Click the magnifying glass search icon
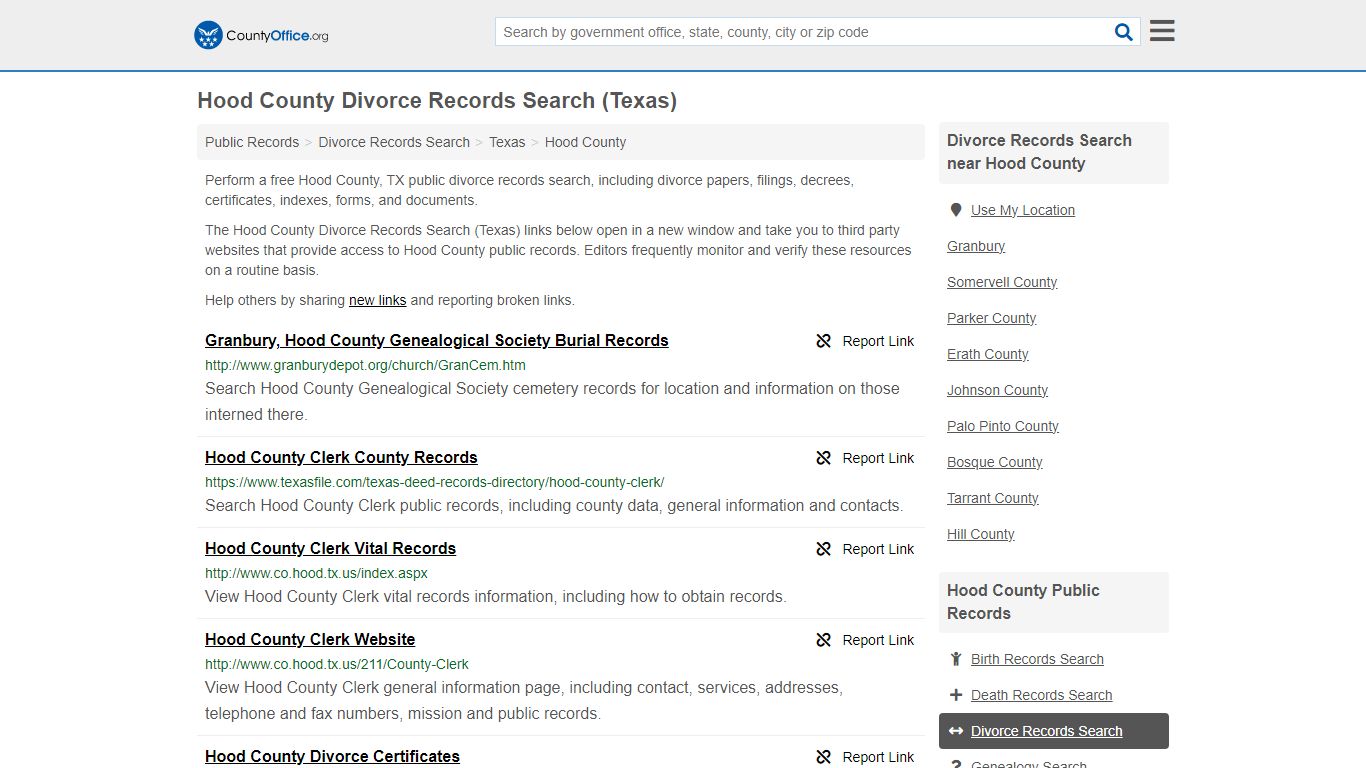The image size is (1366, 768). click(x=1124, y=32)
